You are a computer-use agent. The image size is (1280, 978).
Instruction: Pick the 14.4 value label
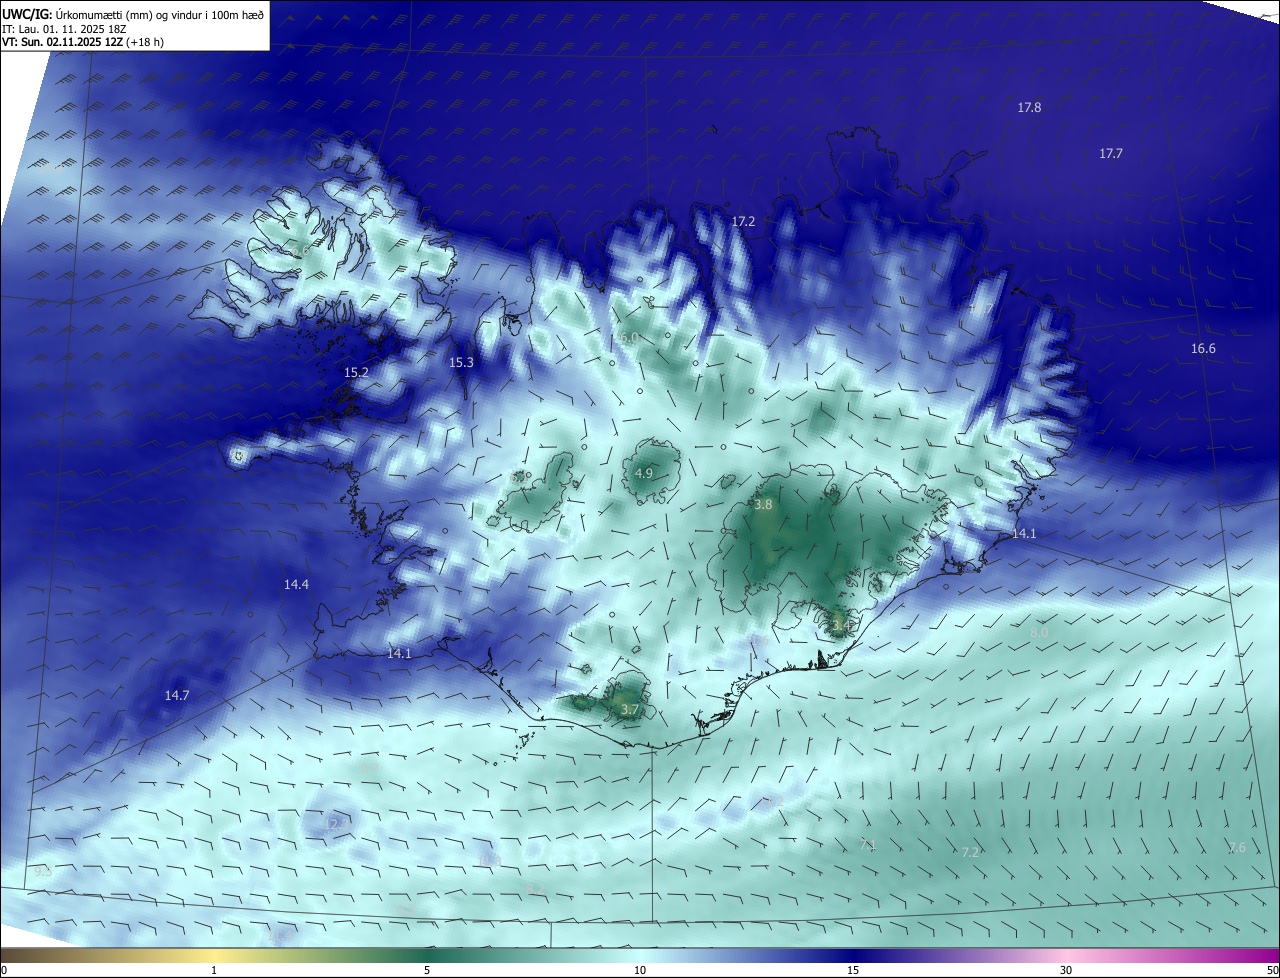(296, 584)
